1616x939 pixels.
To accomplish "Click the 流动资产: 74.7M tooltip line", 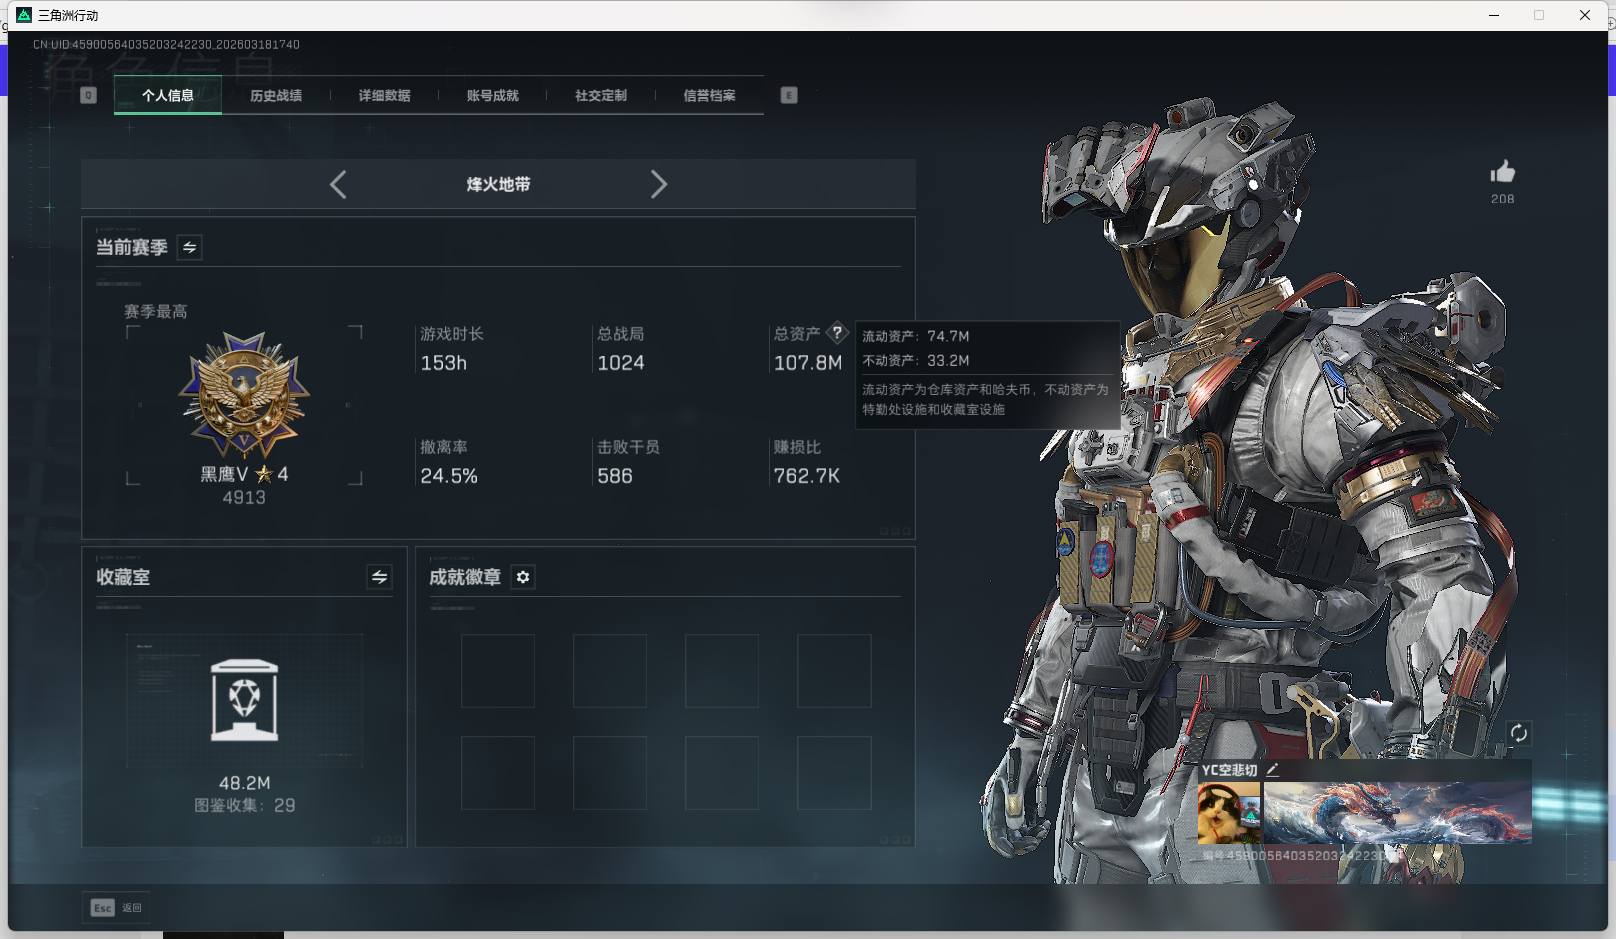I will [x=916, y=336].
